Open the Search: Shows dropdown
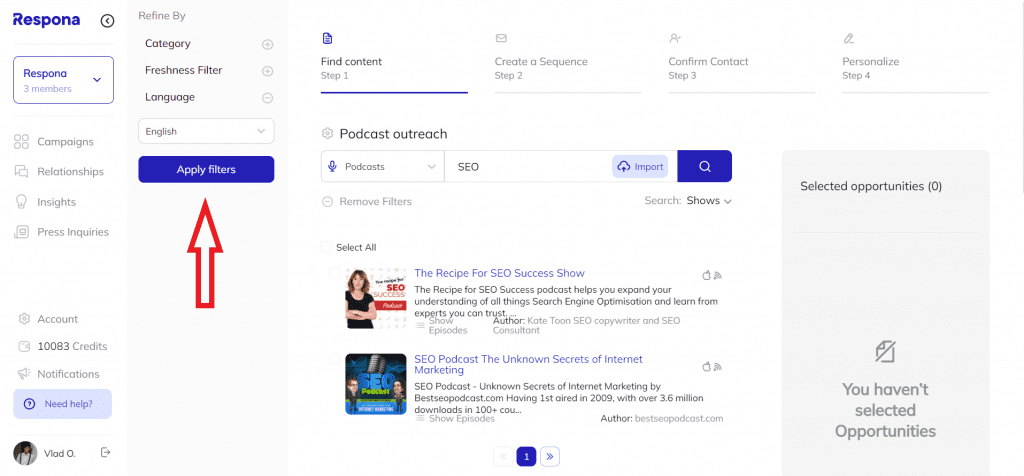1024x476 pixels. 709,200
